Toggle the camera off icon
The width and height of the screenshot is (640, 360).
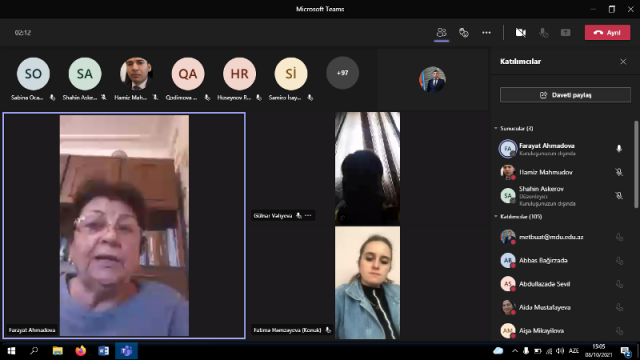pyautogui.click(x=520, y=33)
